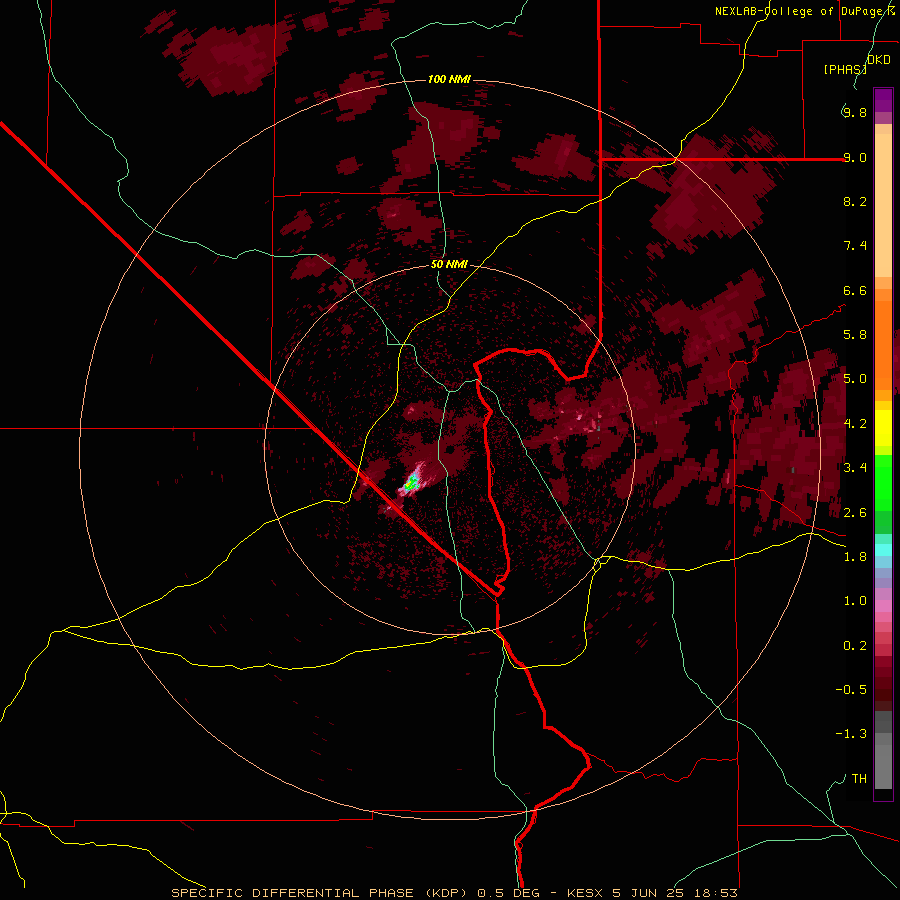Pick the cyan color bar segment
The image size is (900, 900).
pyautogui.click(x=883, y=550)
